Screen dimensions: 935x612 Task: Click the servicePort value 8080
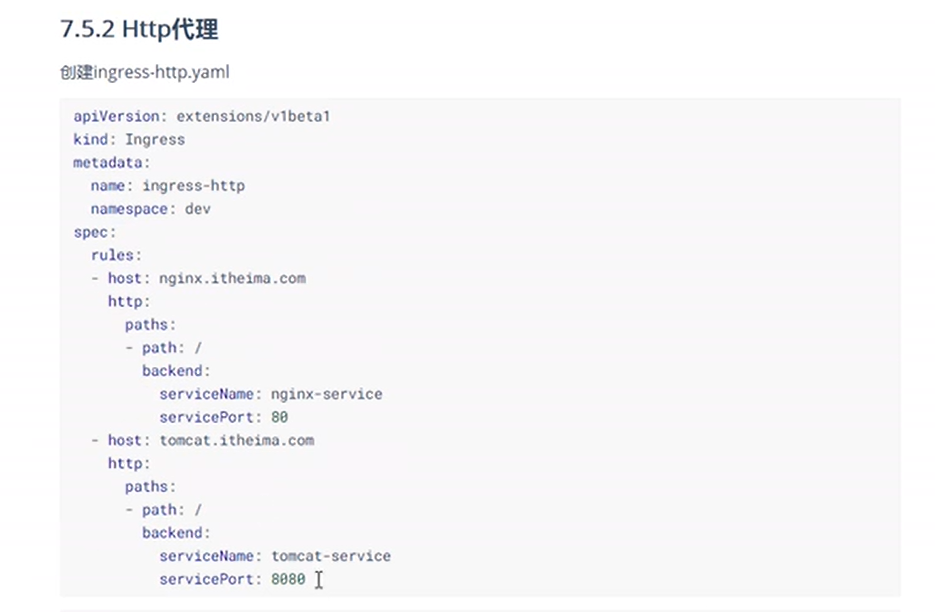[288, 579]
